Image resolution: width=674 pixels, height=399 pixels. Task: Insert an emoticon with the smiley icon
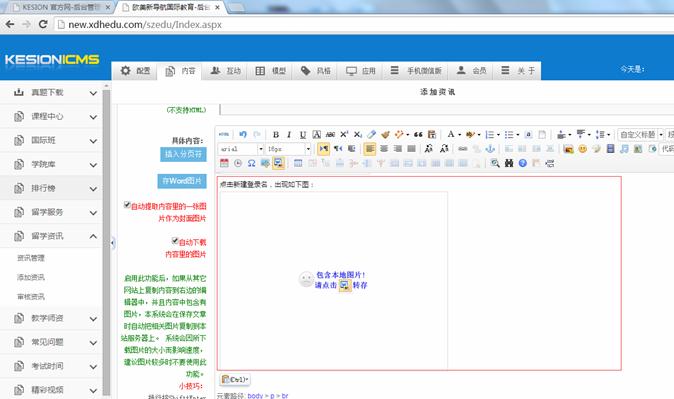pos(582,149)
